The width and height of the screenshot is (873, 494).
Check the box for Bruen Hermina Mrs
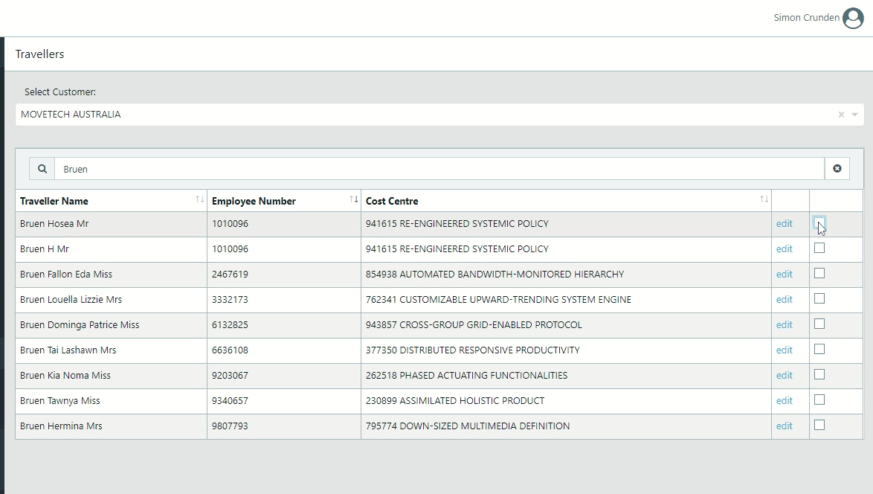pyautogui.click(x=819, y=425)
